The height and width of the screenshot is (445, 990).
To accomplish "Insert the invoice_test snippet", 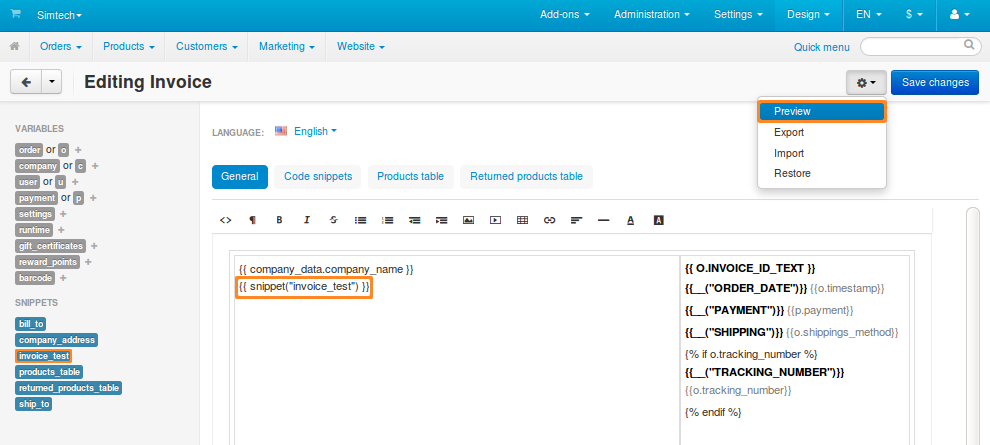I will coord(44,356).
